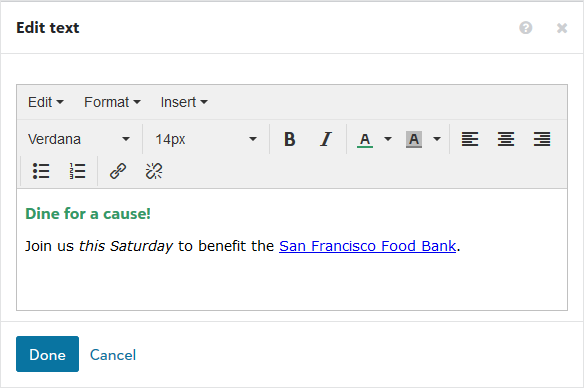Expand text color picker arrow

tap(388, 140)
